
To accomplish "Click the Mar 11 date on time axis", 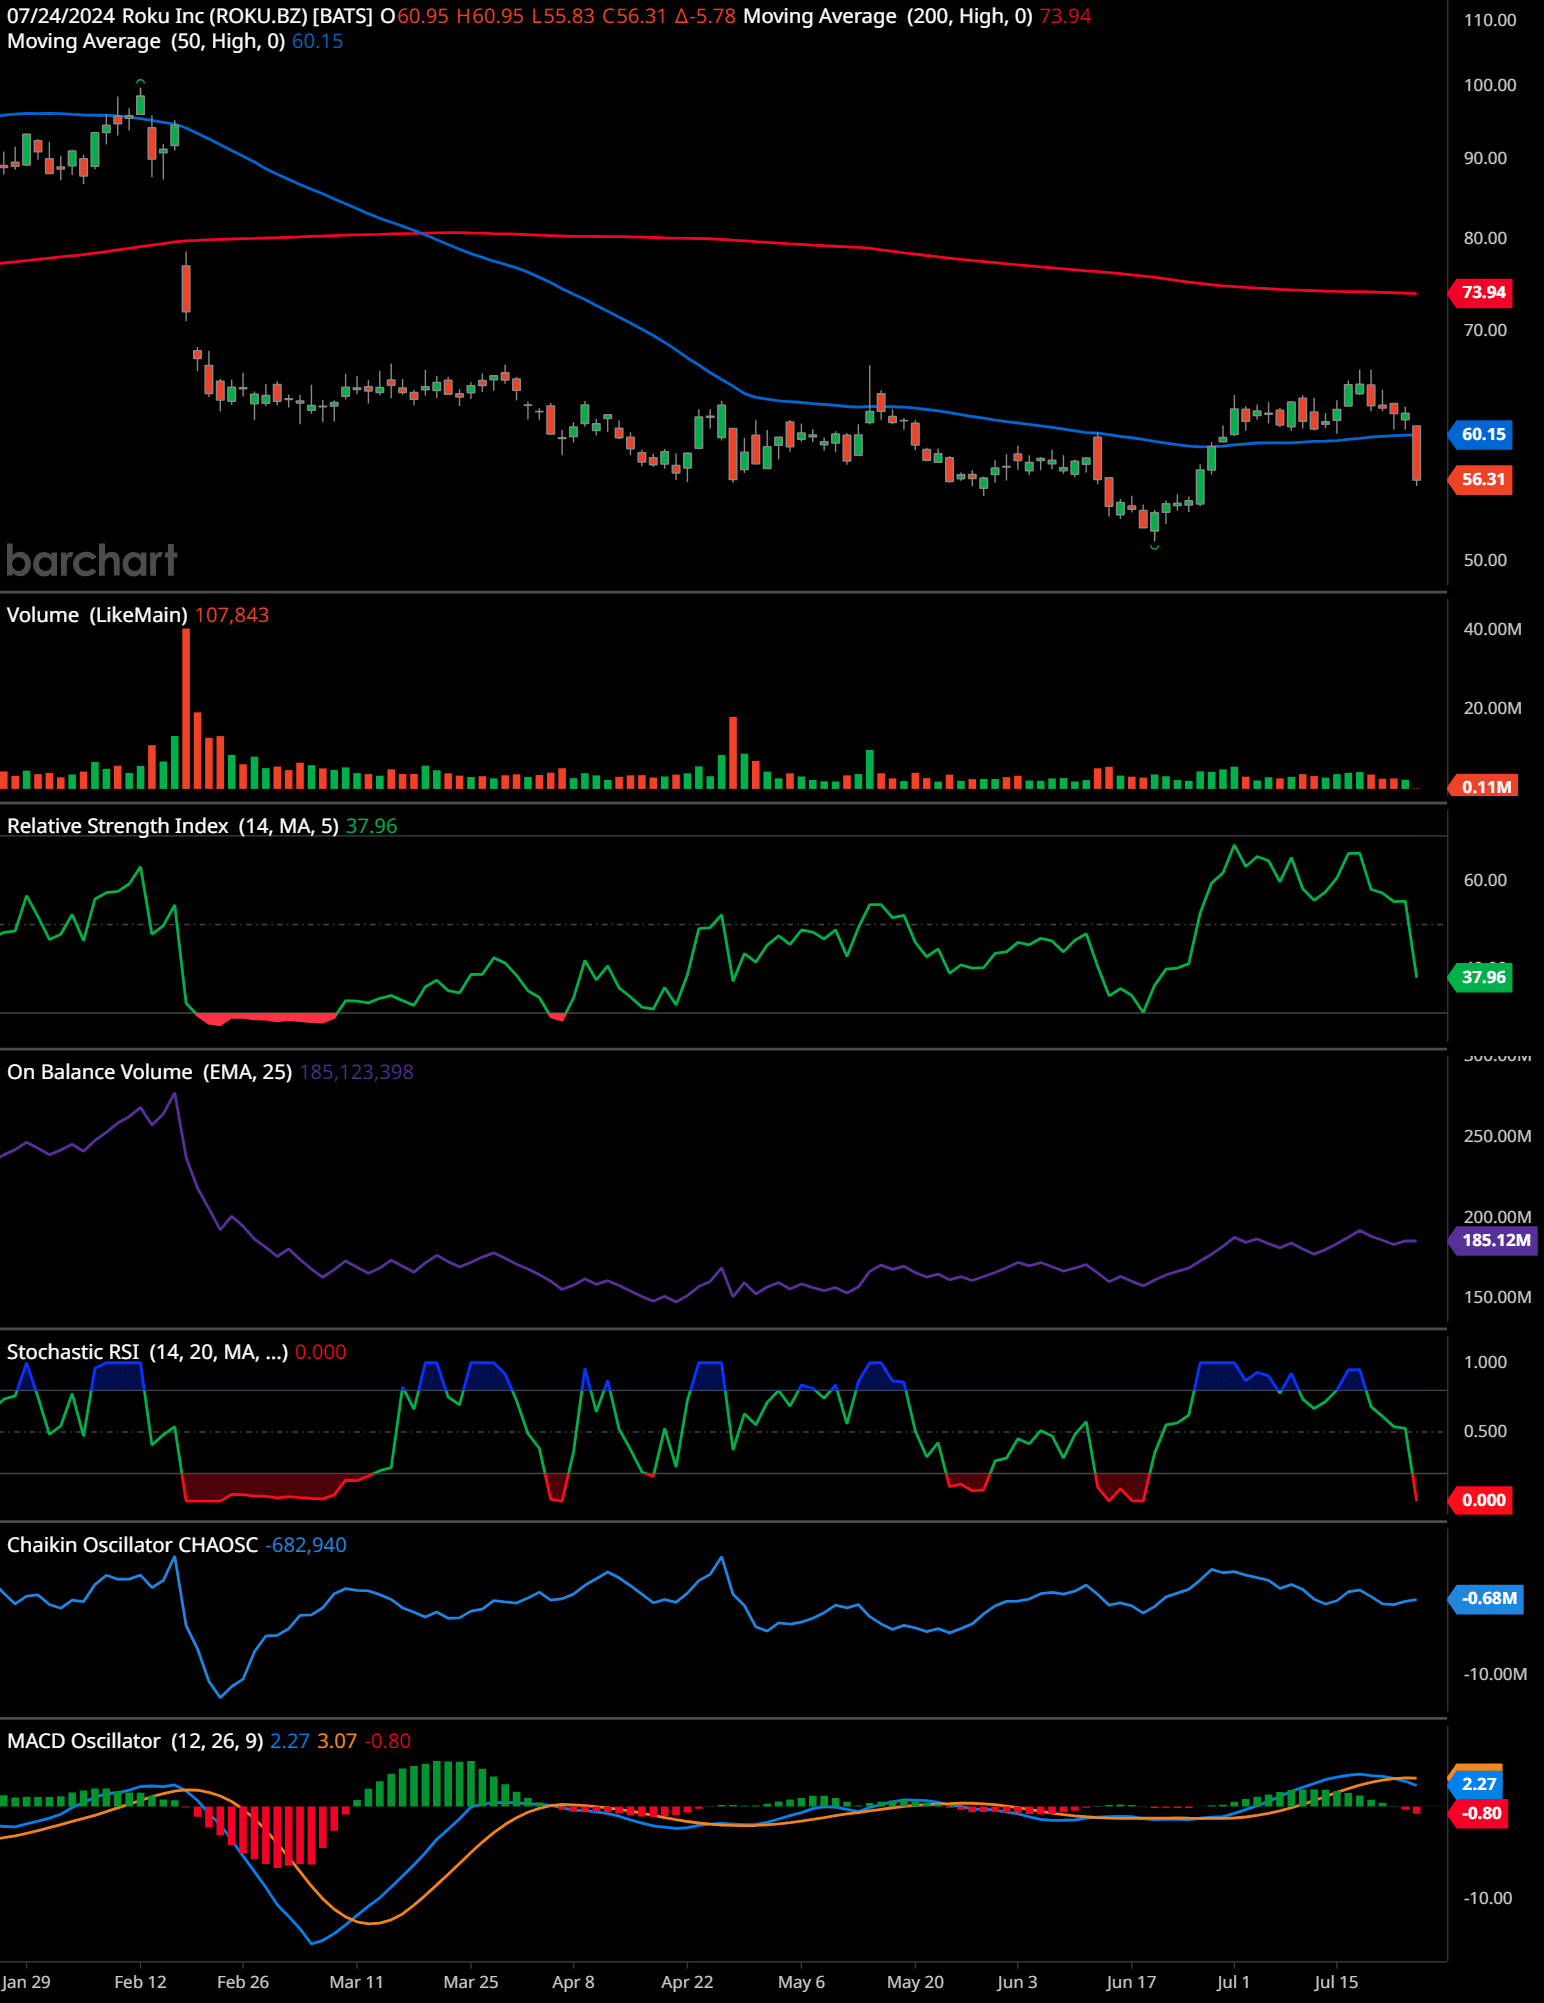I will pos(356,1982).
